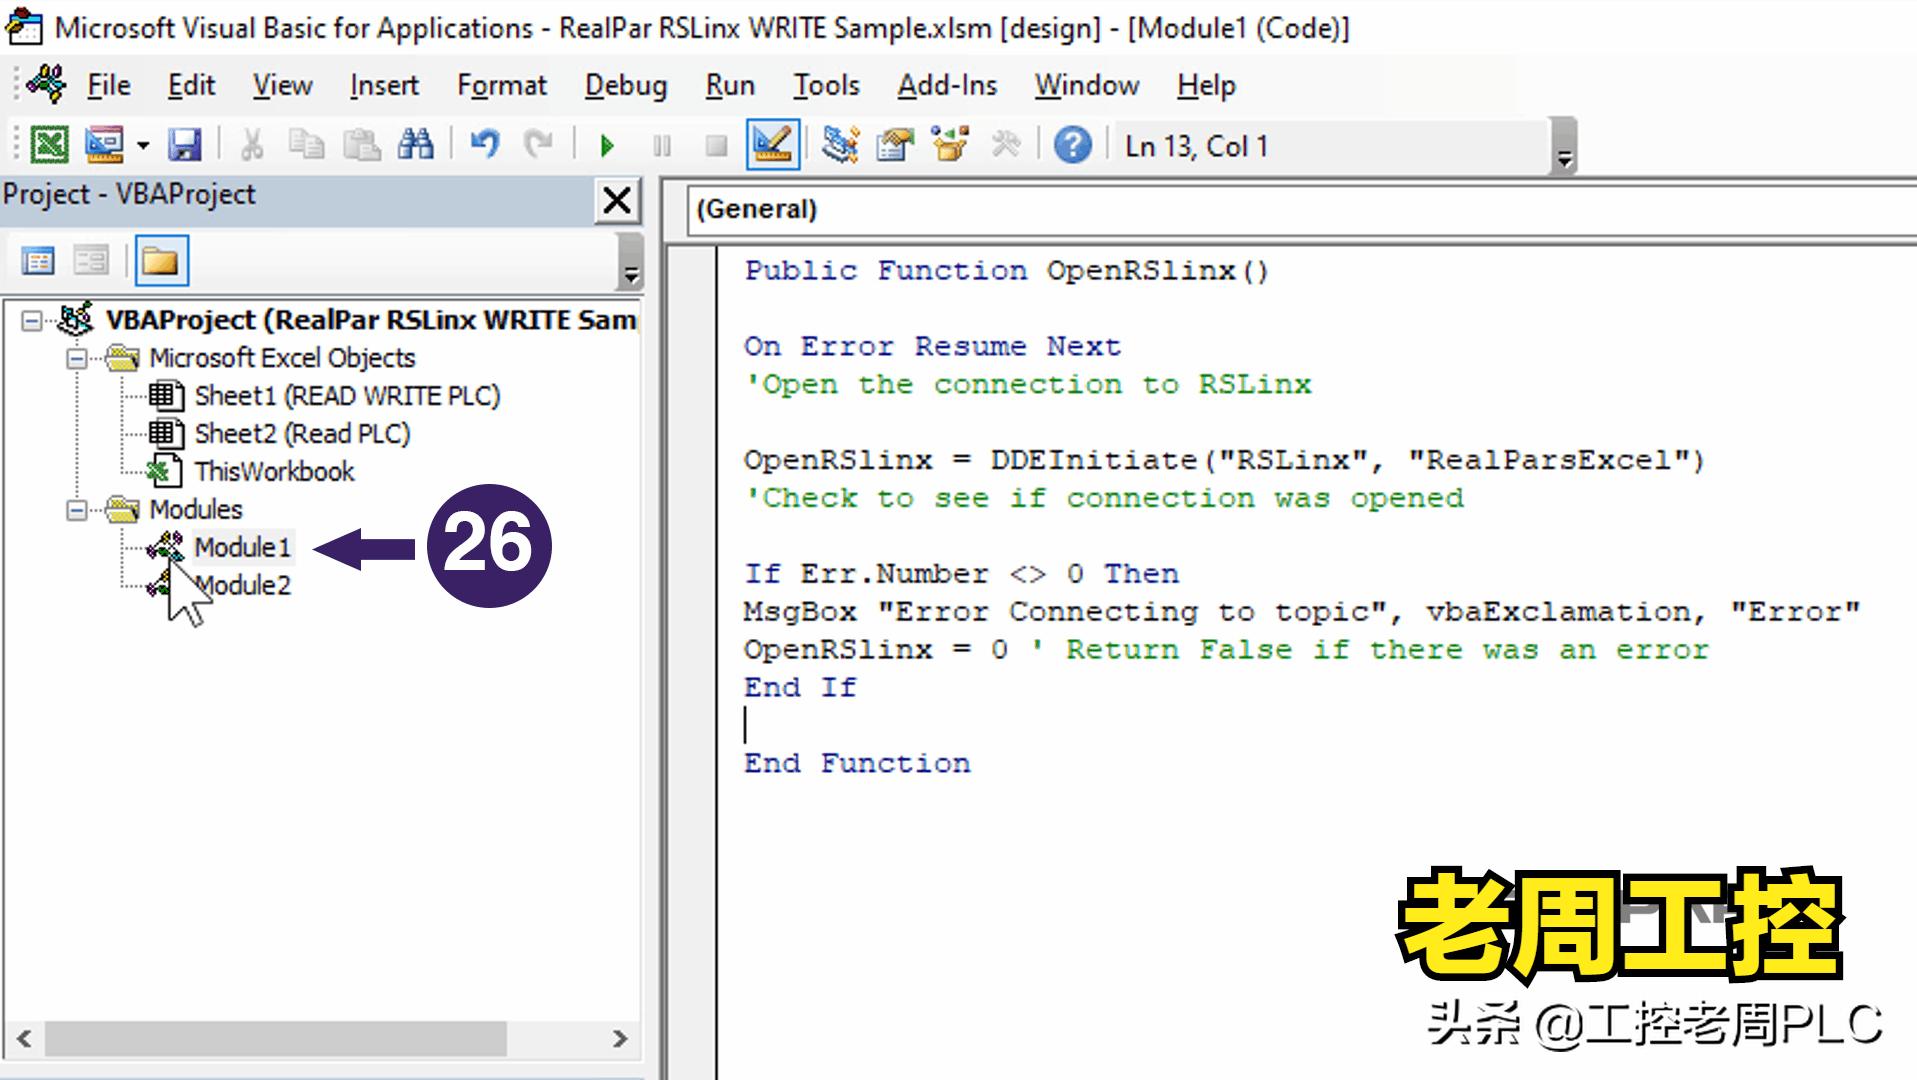Open the Properties Window icon
1917x1080 pixels.
pos(894,145)
